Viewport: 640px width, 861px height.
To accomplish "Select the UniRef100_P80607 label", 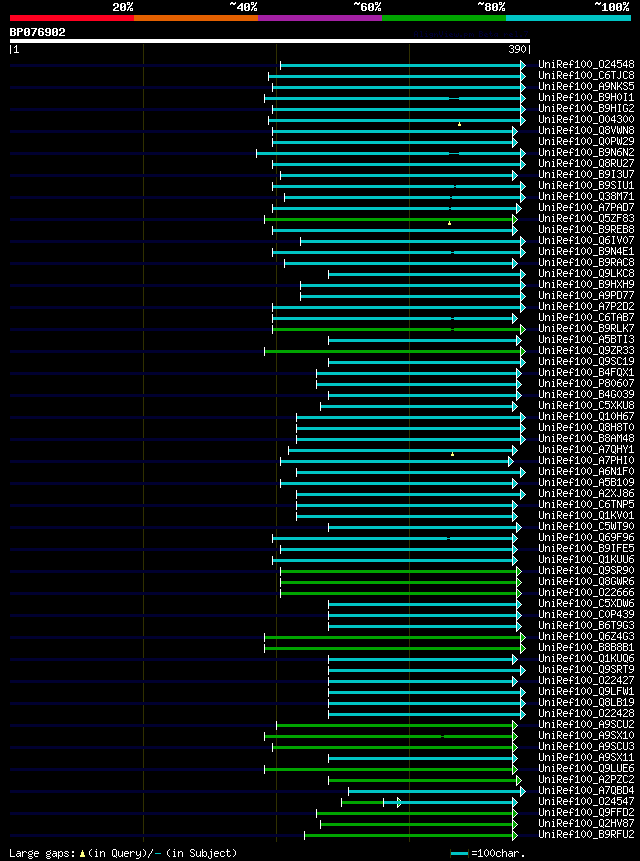I will coord(586,383).
